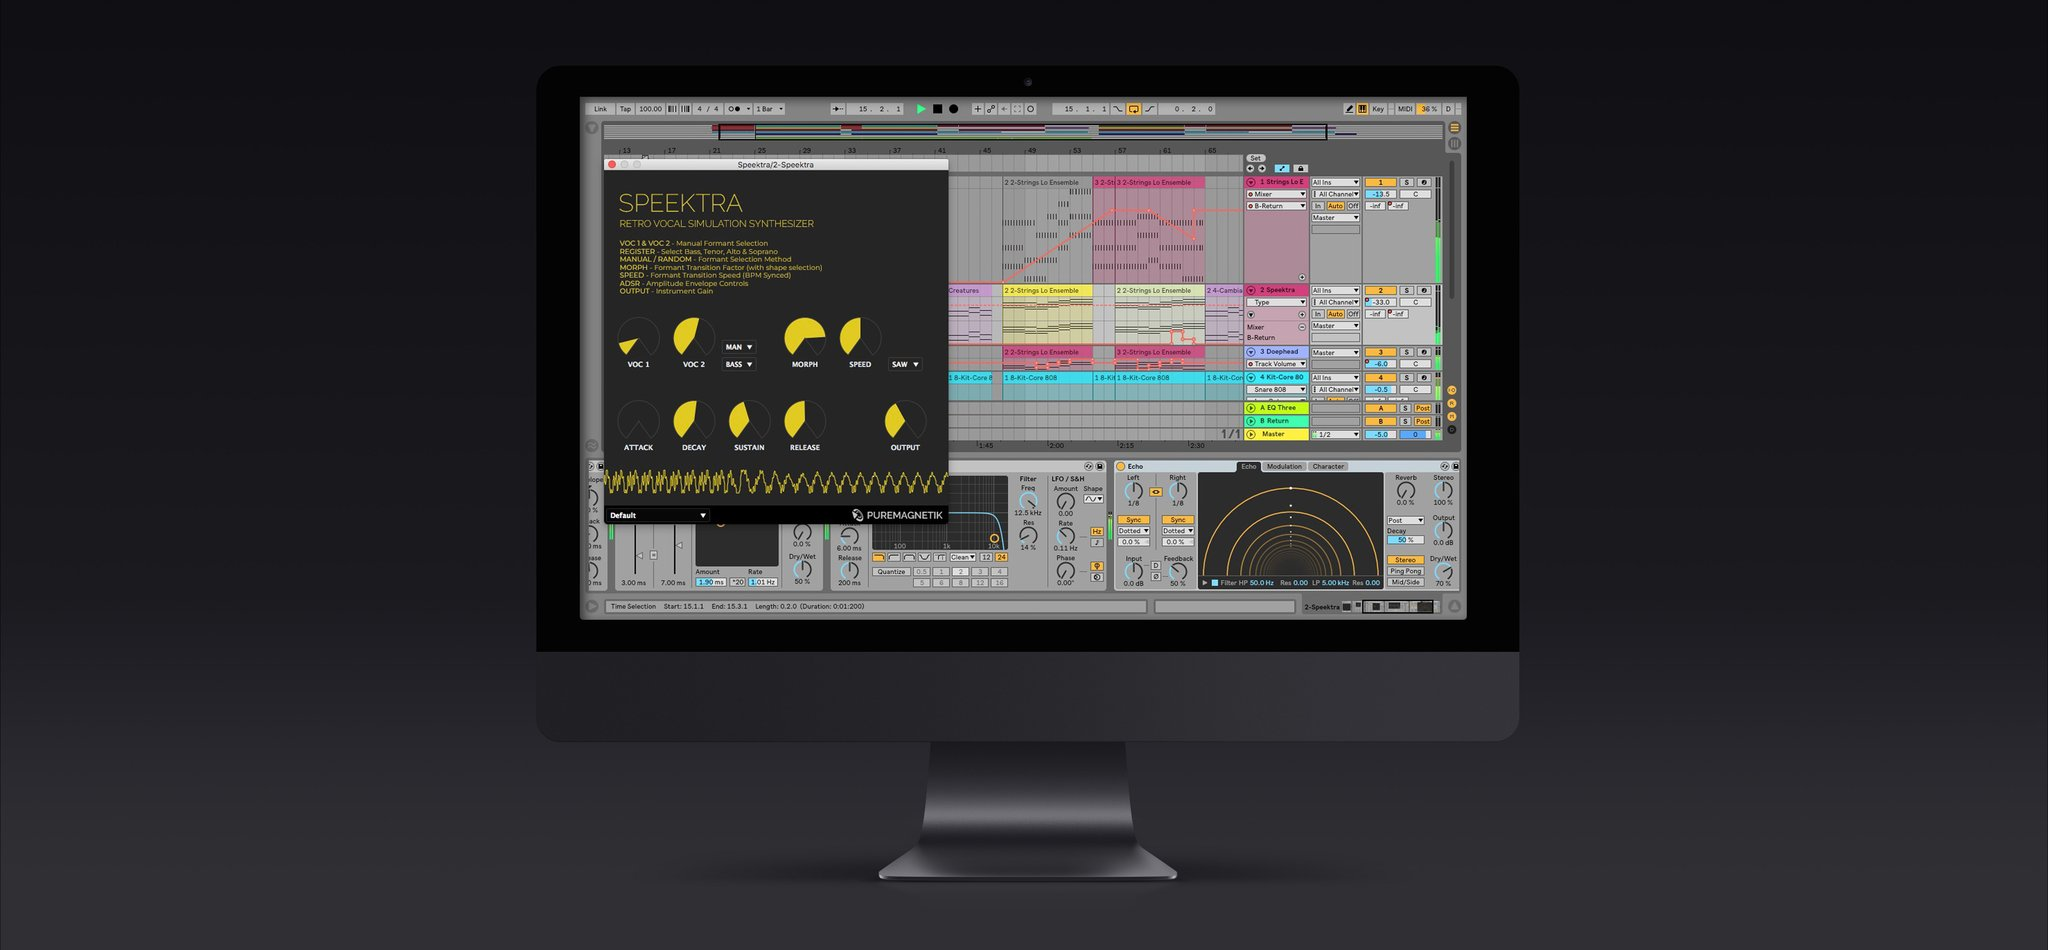Open the 1 Bar quantization dropdown
Image resolution: width=2048 pixels, height=950 pixels.
pos(769,109)
